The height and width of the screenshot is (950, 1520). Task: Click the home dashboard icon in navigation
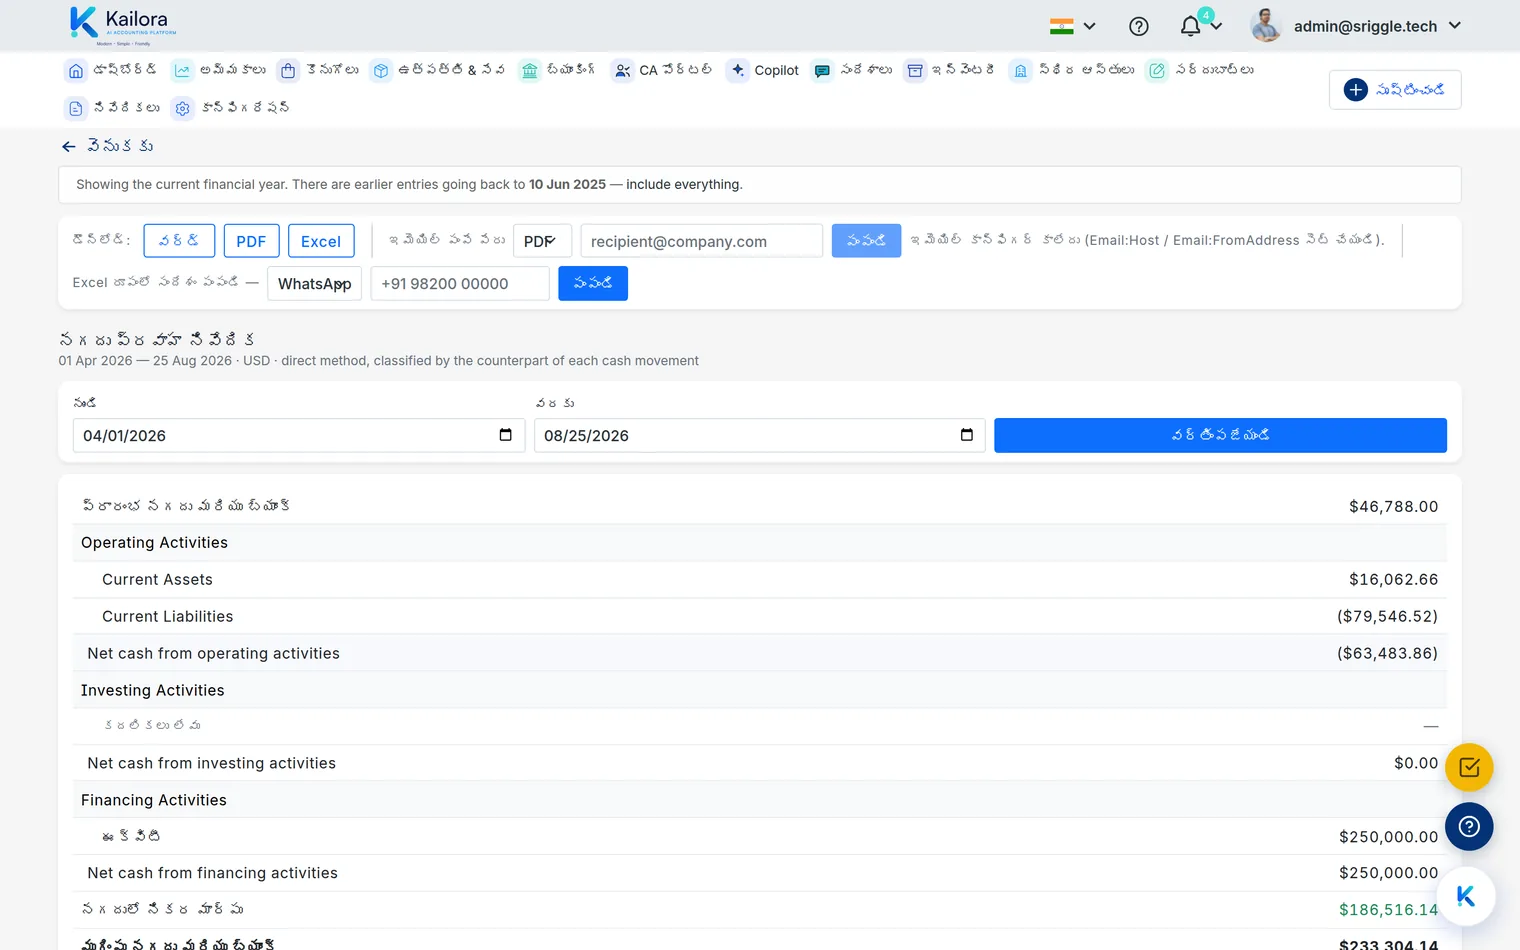(x=76, y=71)
